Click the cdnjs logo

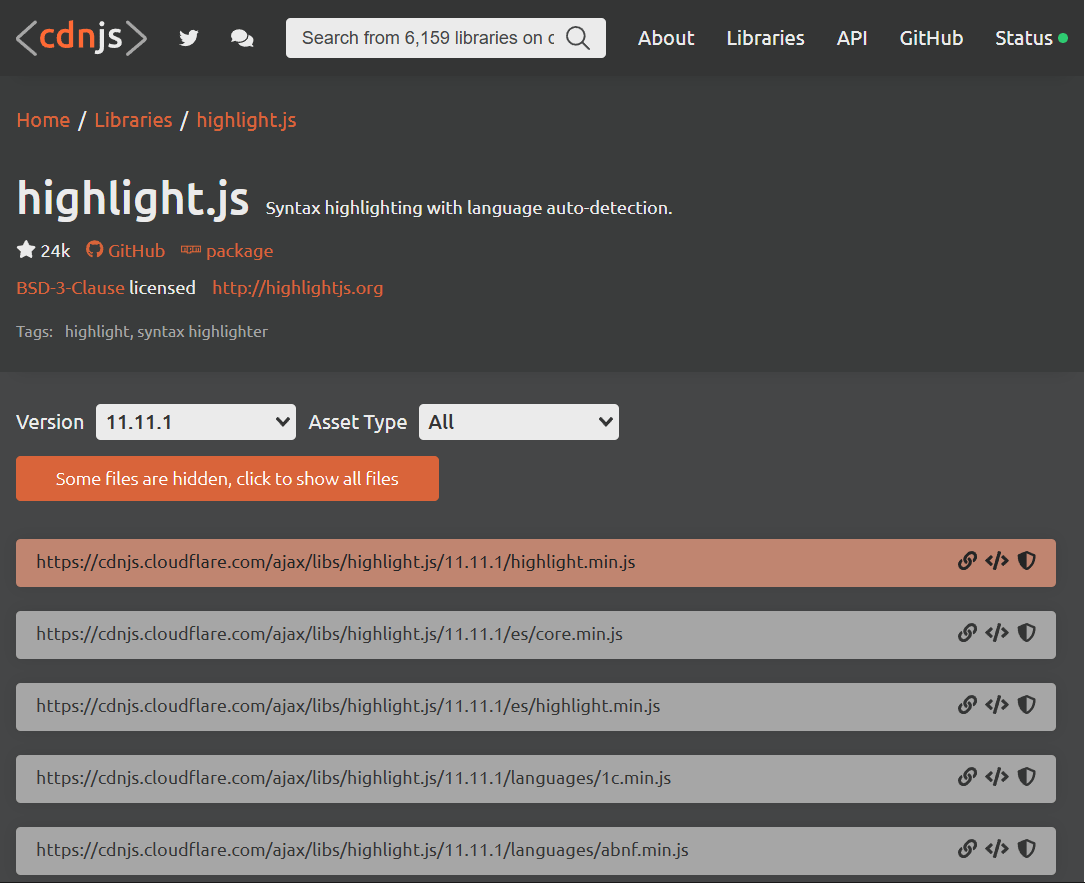click(82, 37)
